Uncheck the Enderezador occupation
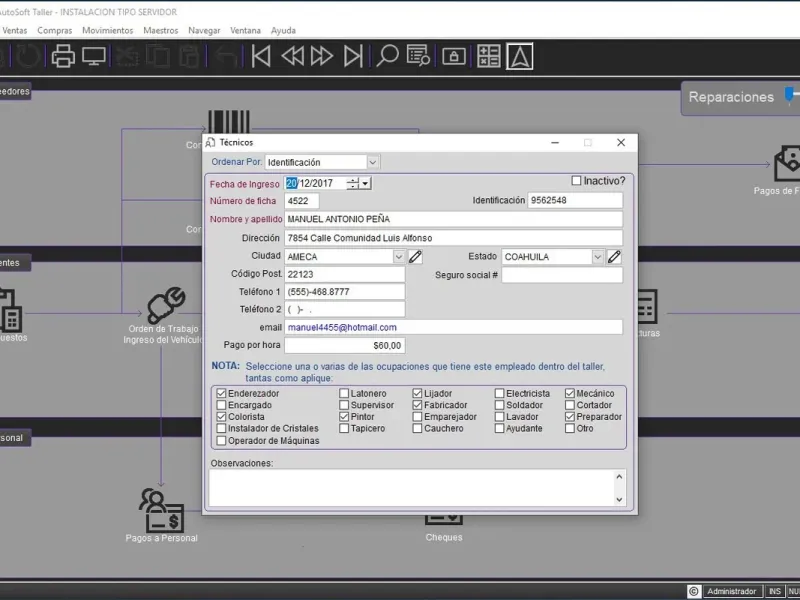Viewport: 800px width, 600px height. tap(221, 393)
